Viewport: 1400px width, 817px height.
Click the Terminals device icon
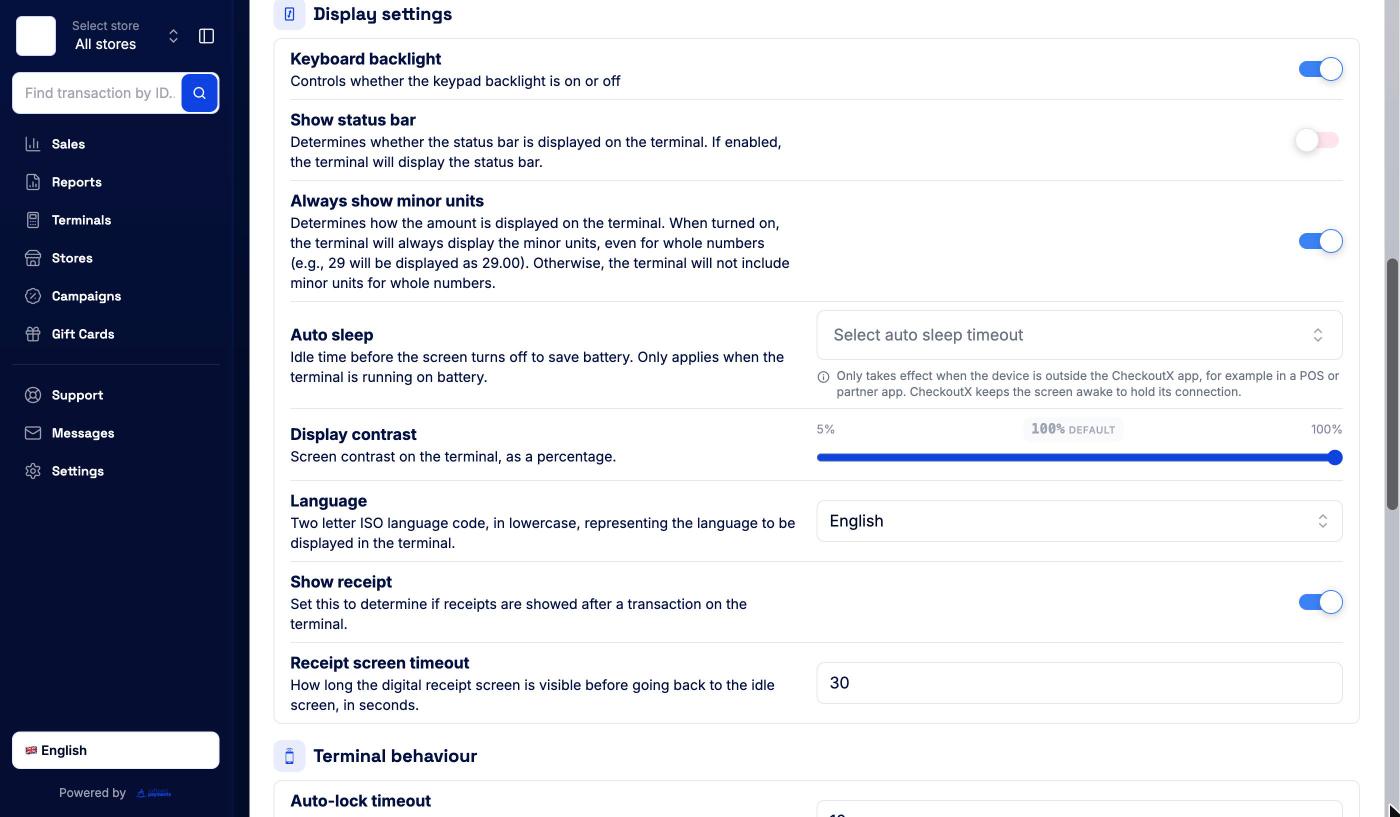tap(33, 220)
